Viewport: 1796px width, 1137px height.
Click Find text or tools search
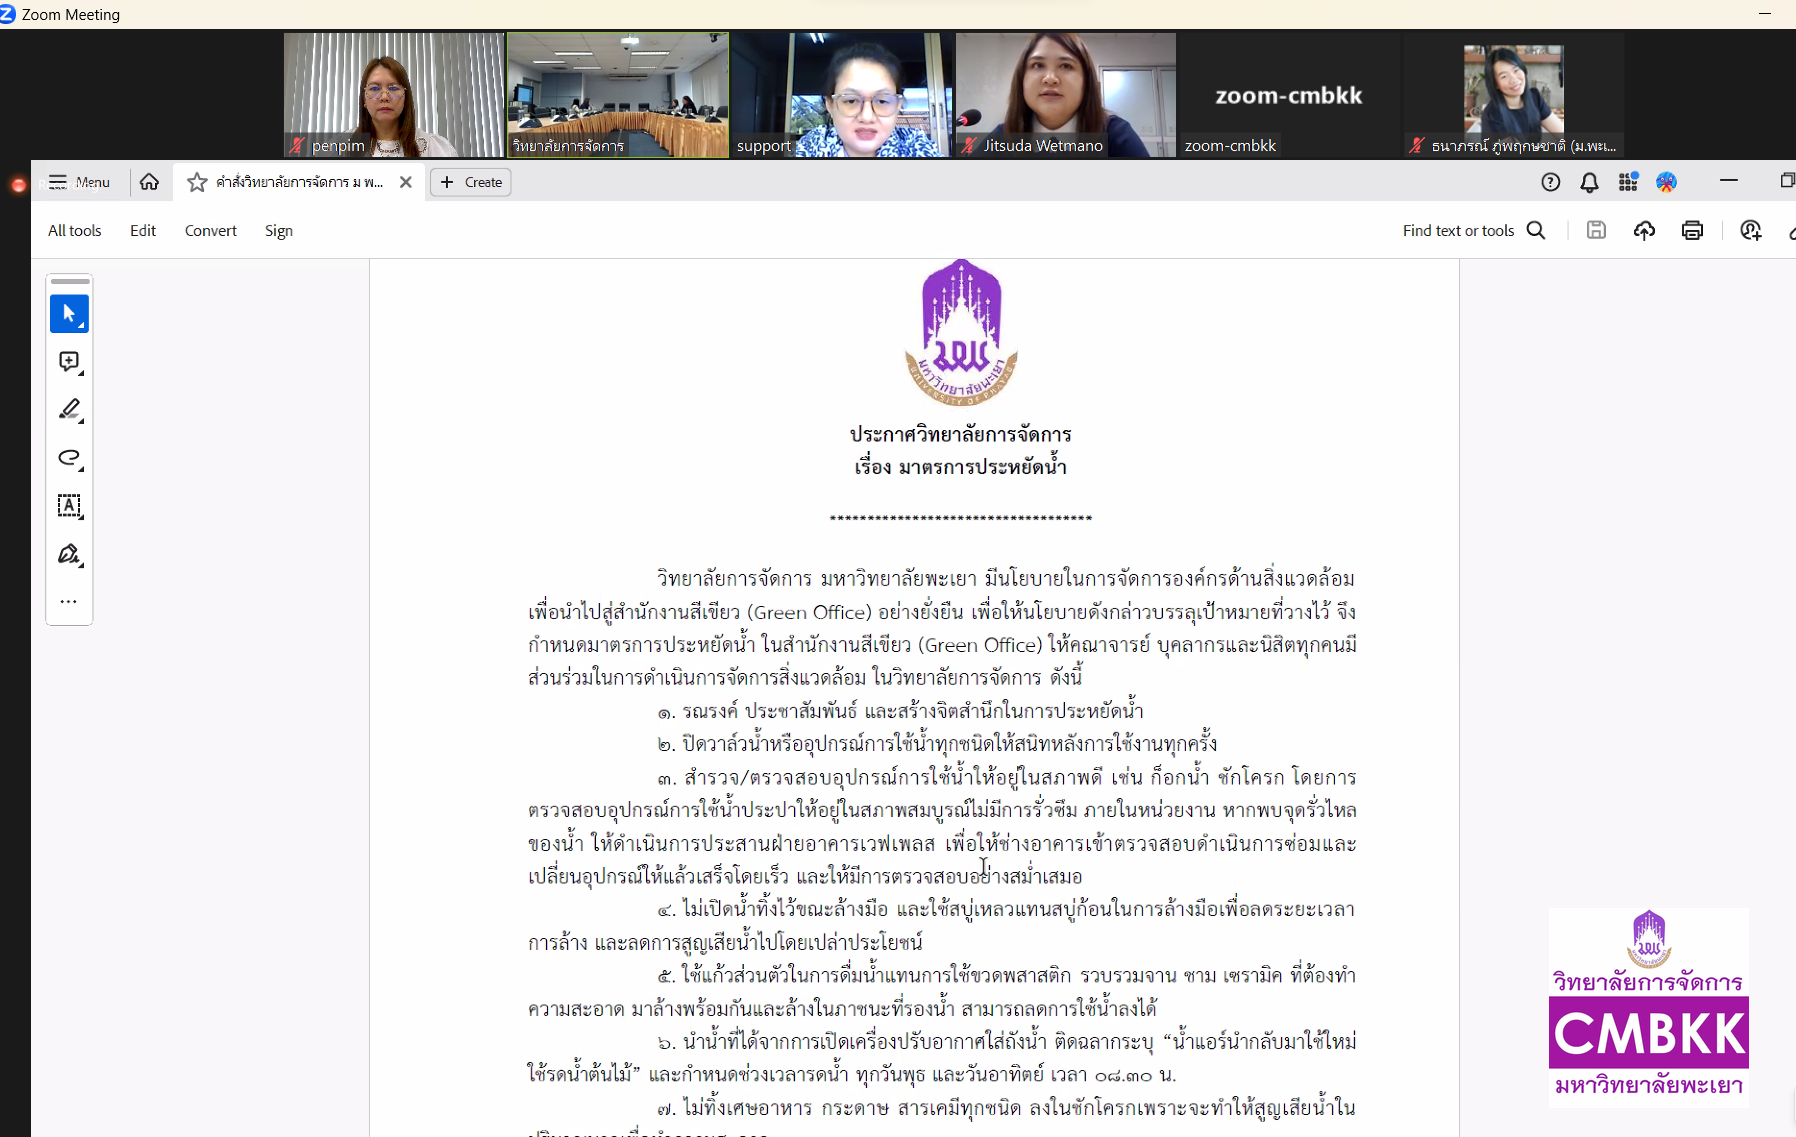coord(1474,231)
